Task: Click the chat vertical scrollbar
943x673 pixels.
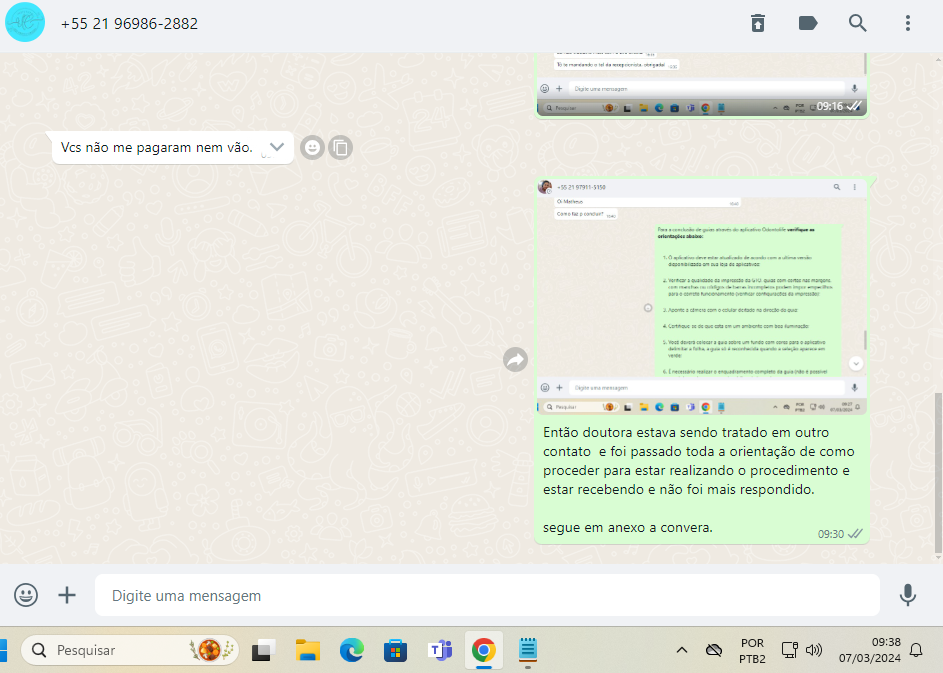Action: (937, 470)
